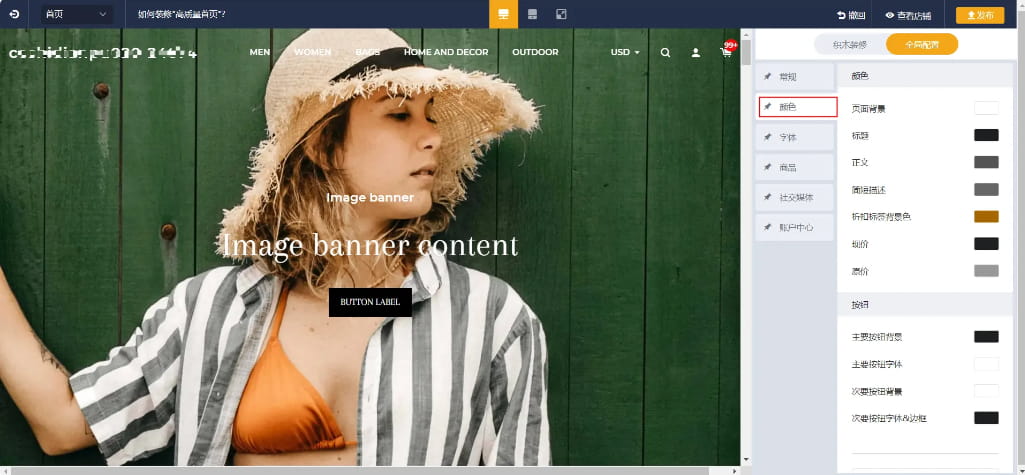Click the BUTTON LABEL on the image banner

pos(370,302)
